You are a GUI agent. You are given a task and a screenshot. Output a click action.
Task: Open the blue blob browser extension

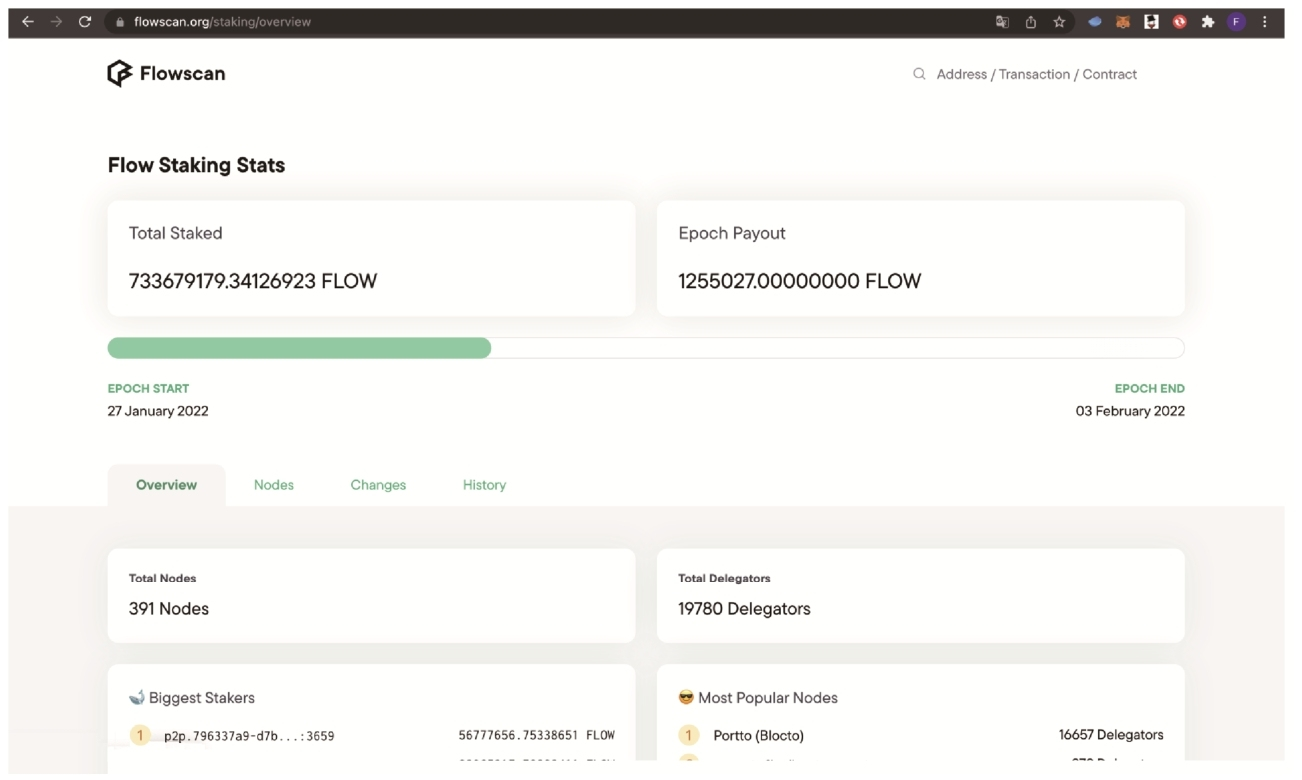click(x=1095, y=22)
